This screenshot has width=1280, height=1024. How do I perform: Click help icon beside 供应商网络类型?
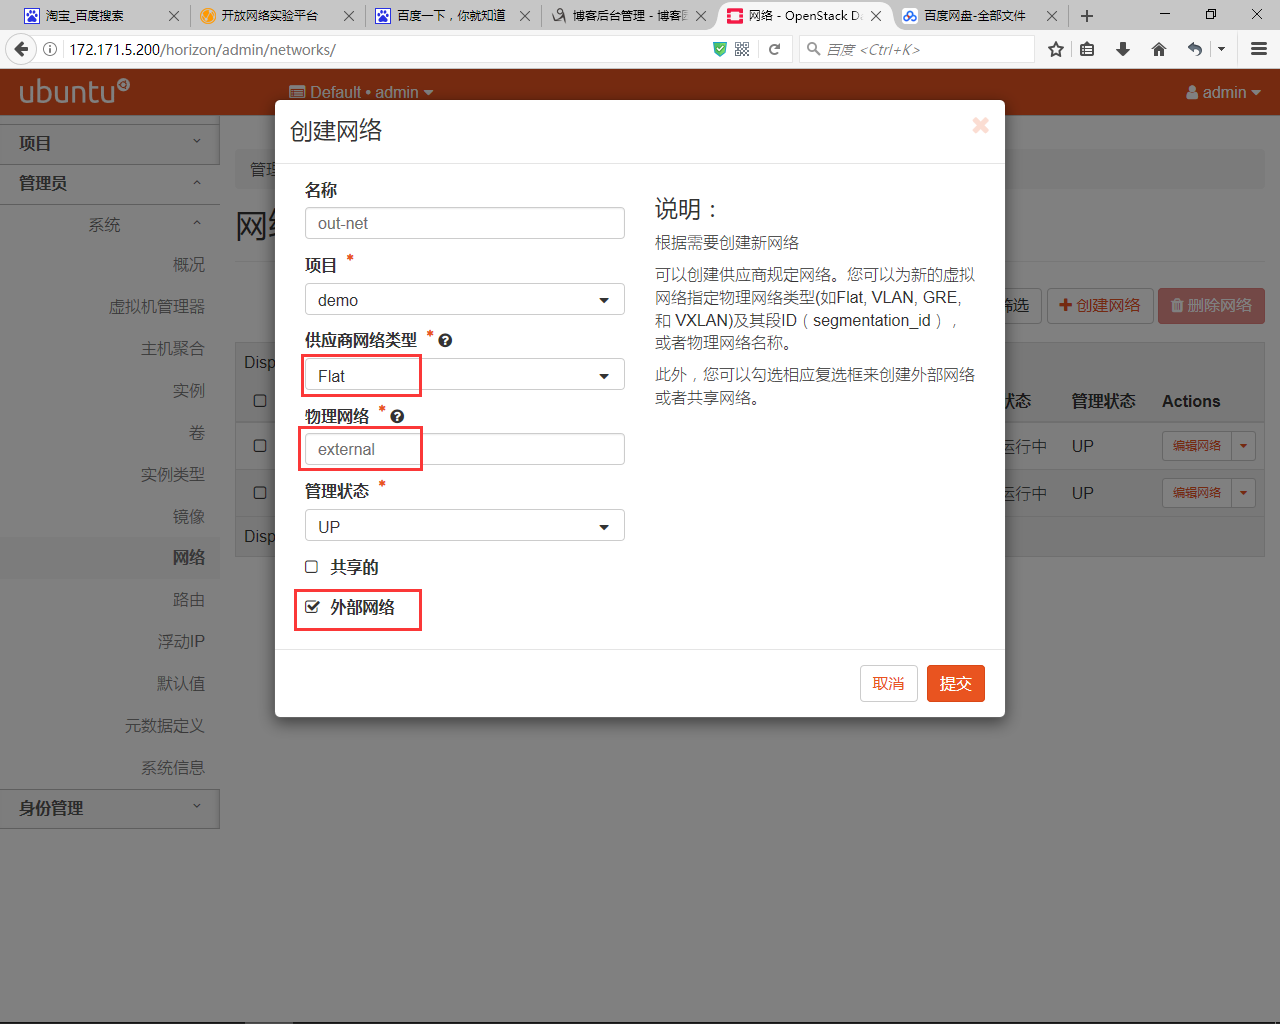pos(446,341)
